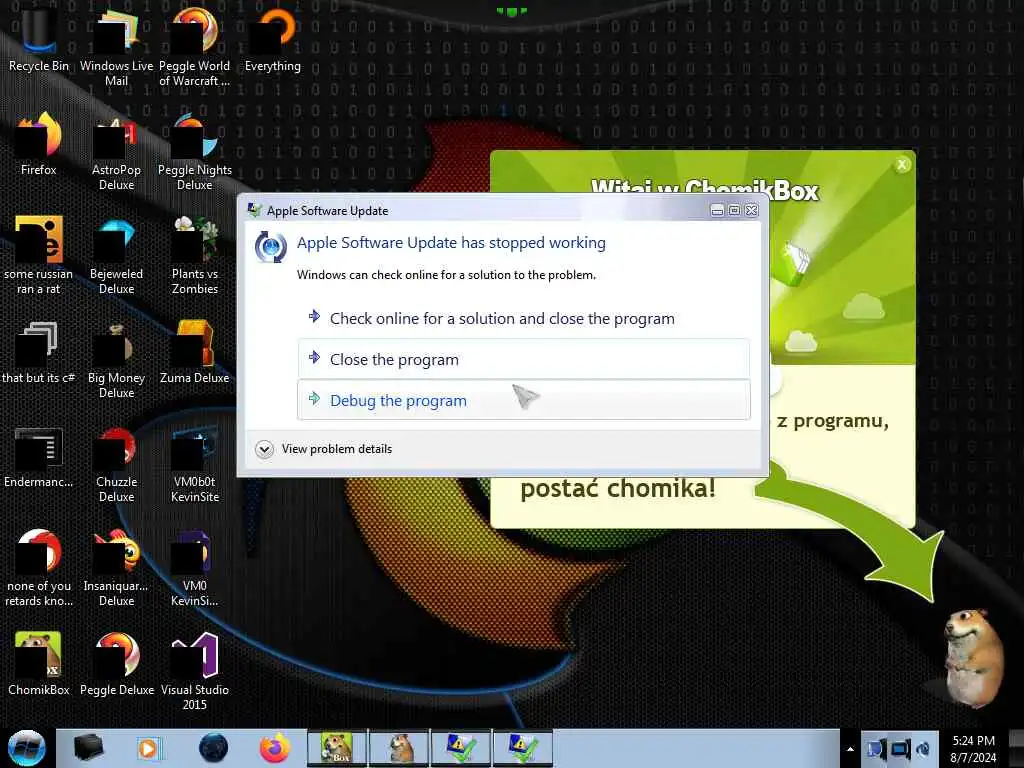This screenshot has height=768, width=1024.
Task: Show hidden tray icons arrow
Action: click(x=850, y=749)
